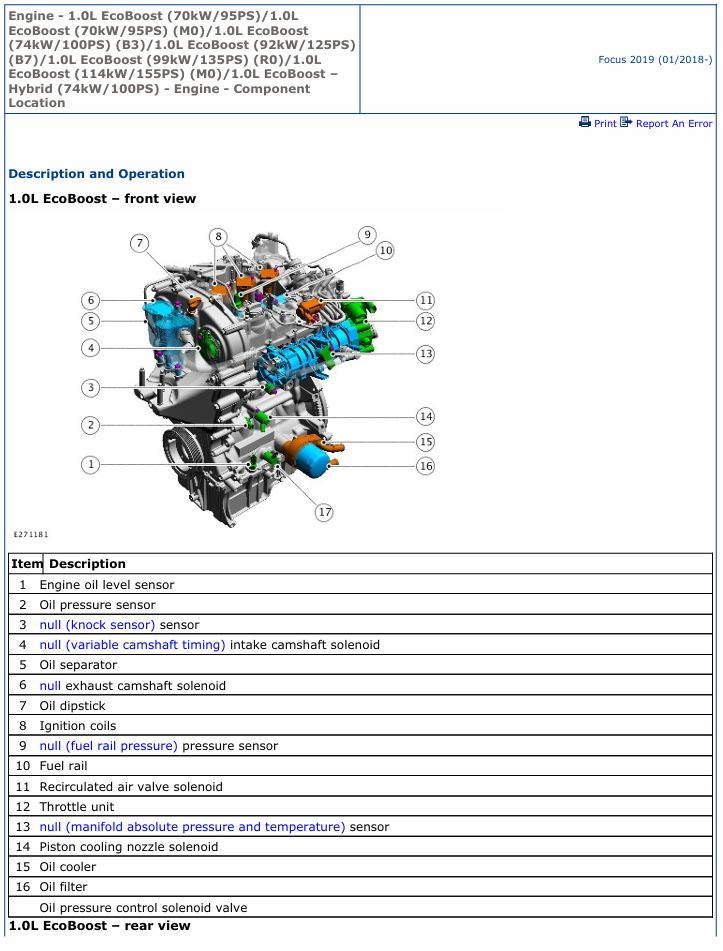The height and width of the screenshot is (951, 723).
Task: Click callout number 8 on the diagram
Action: coord(218,237)
